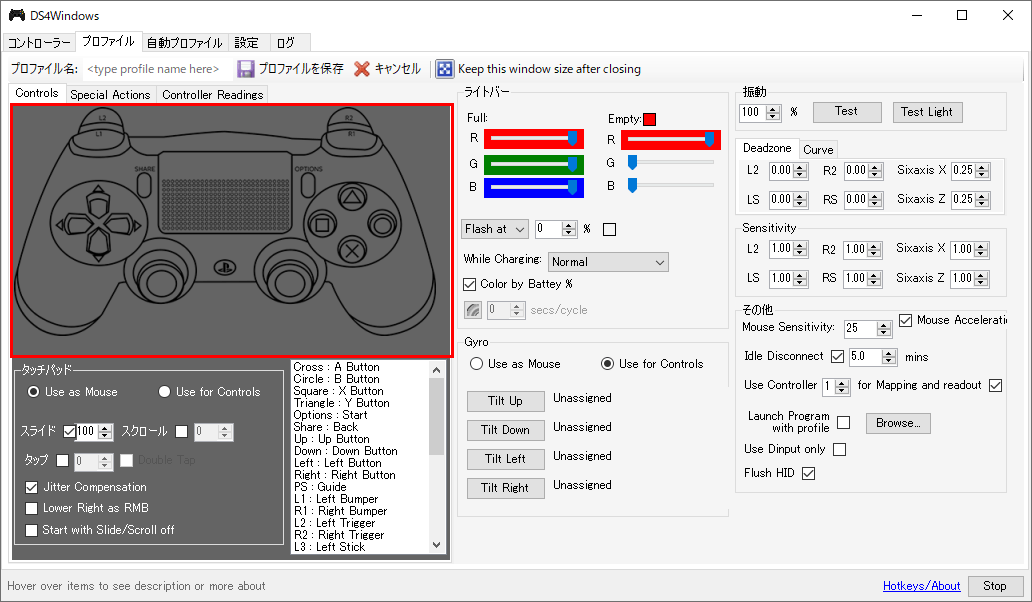Screen dimensions: 1032x602
Task: Open the 設定 tab
Action: (x=247, y=43)
